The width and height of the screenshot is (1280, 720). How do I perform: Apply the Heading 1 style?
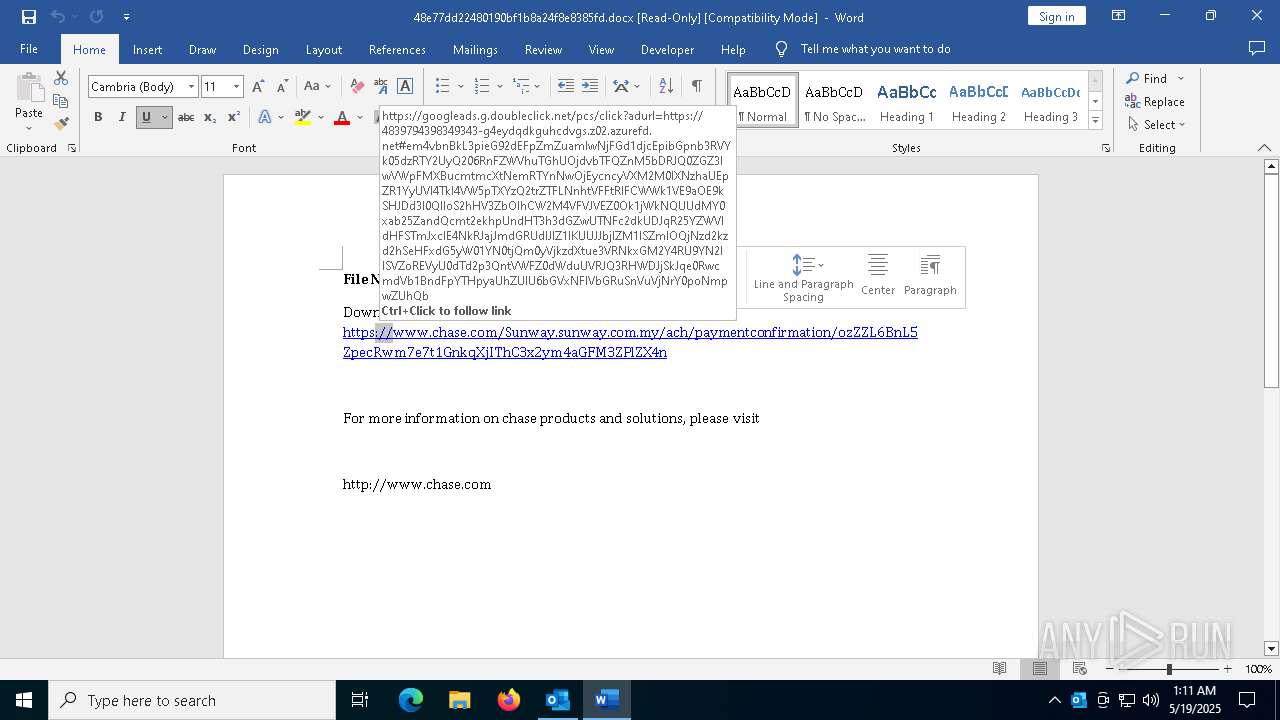[x=906, y=100]
